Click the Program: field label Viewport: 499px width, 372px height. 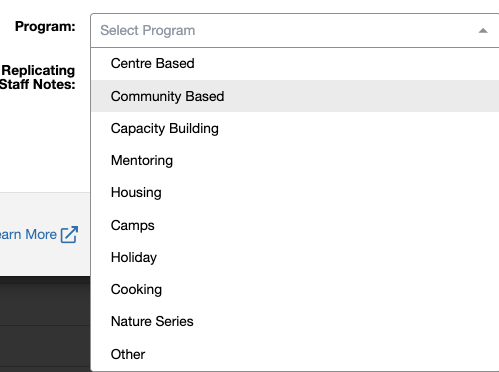[45, 26]
